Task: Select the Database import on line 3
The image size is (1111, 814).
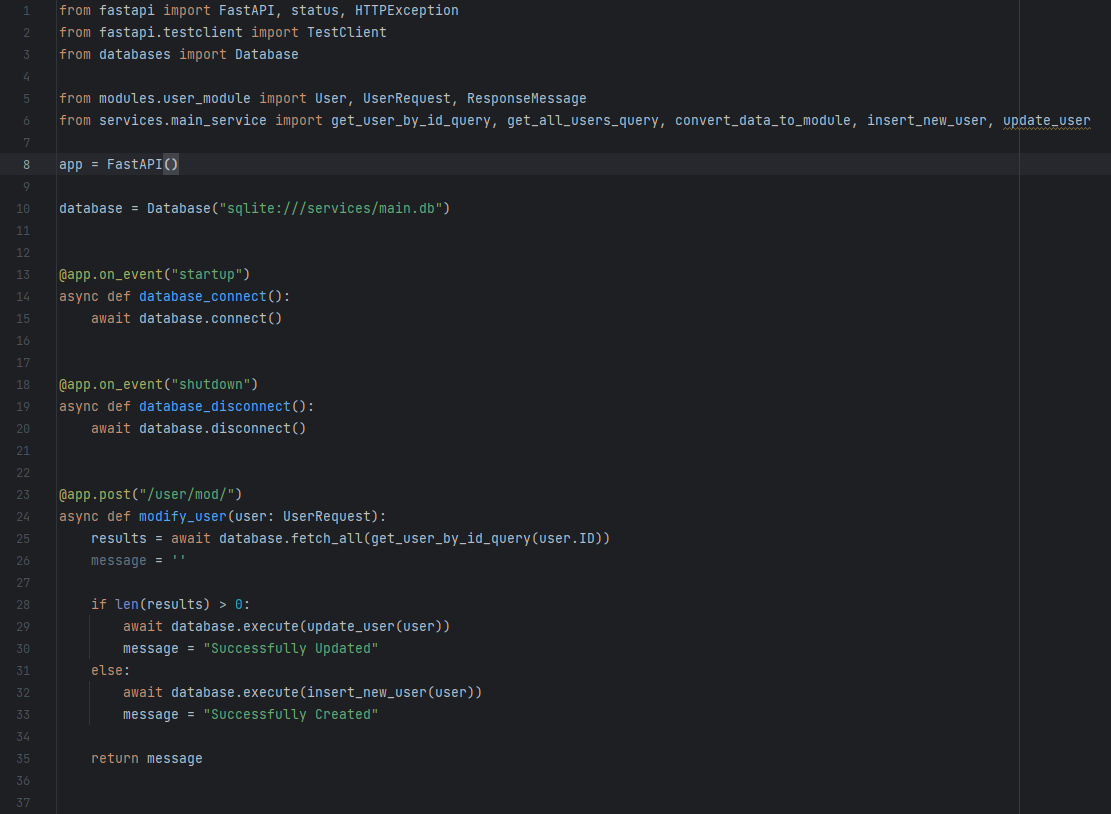Action: (x=266, y=54)
